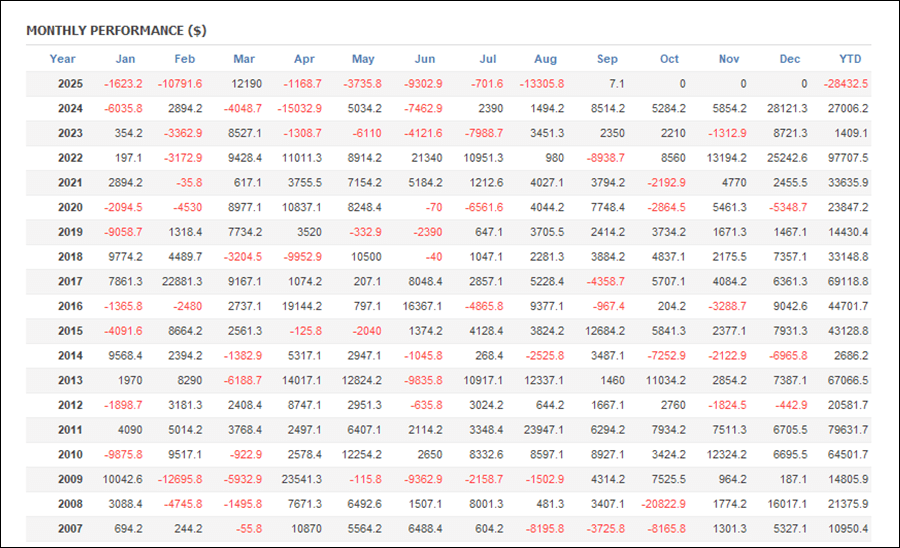The image size is (900, 548).
Task: Click the May column header
Action: (364, 59)
